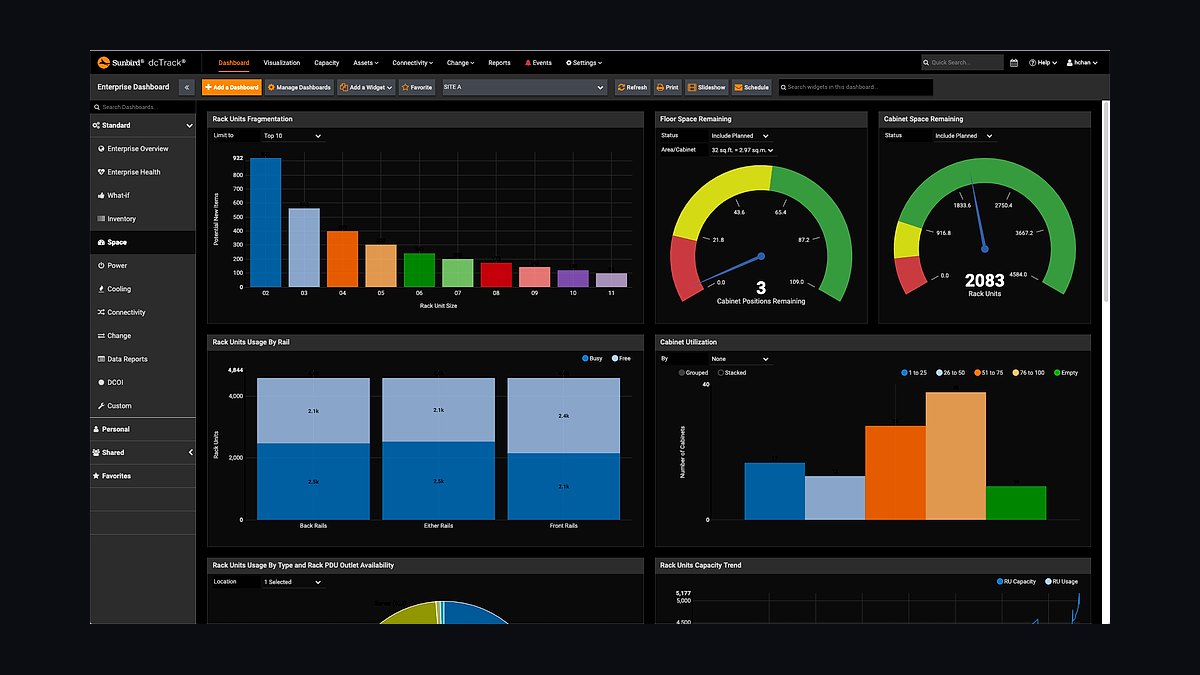The height and width of the screenshot is (675, 1200).
Task: Open Events with alert bell
Action: [538, 62]
